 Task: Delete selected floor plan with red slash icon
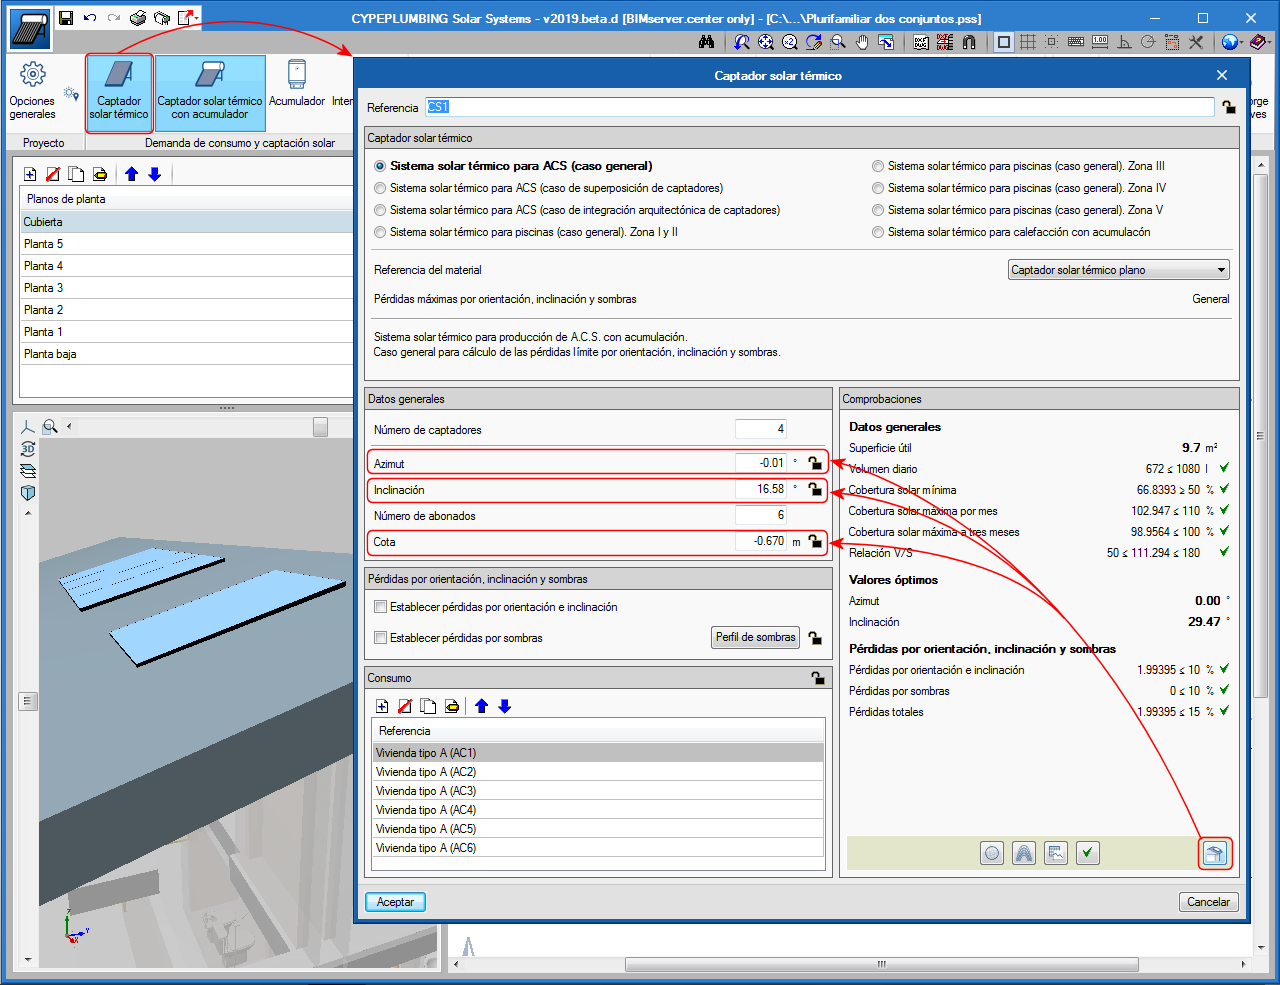(x=53, y=174)
